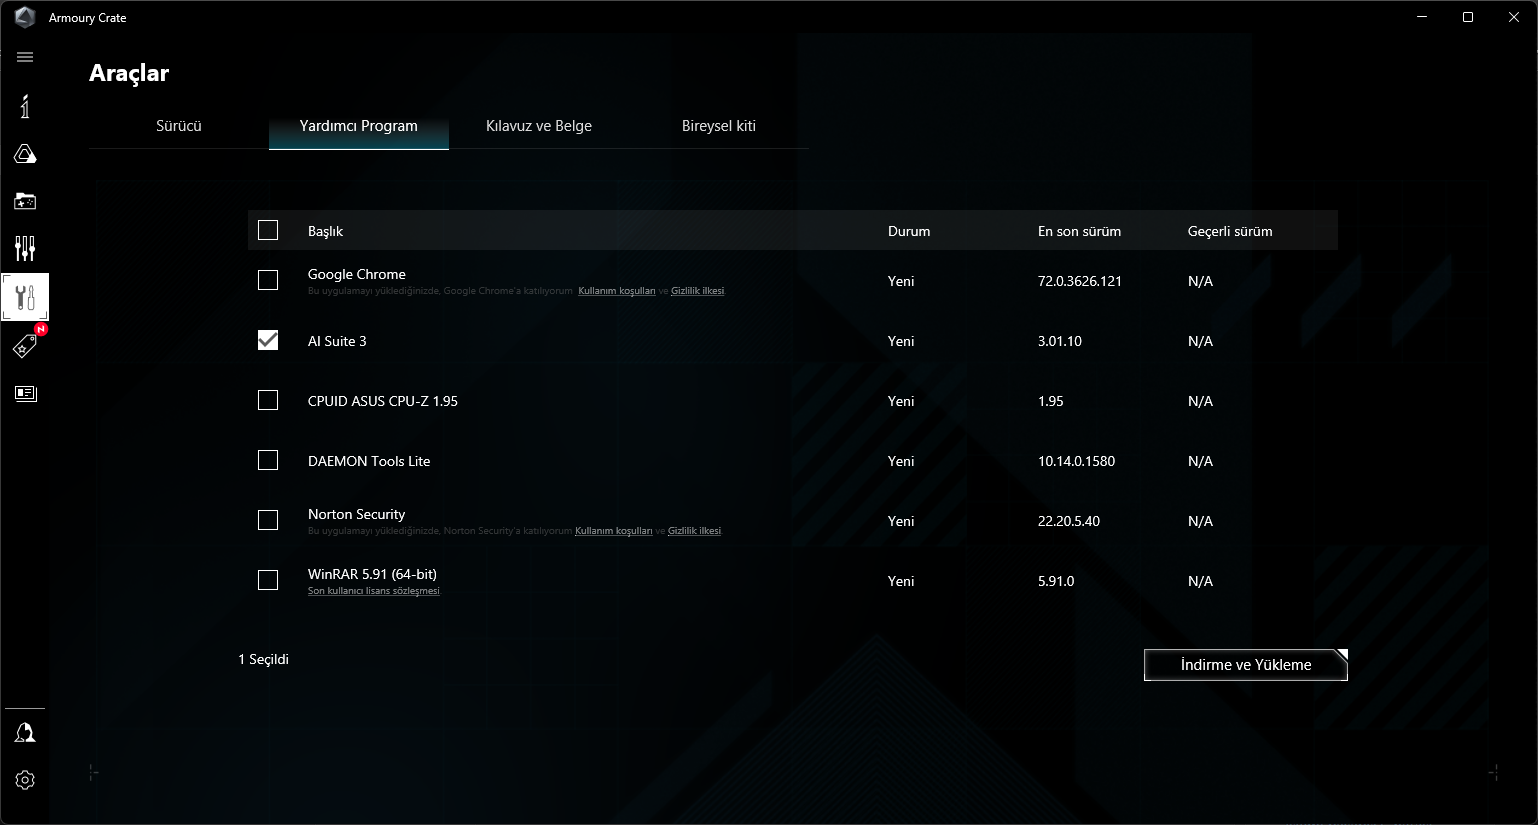Go to the Bireysel kiti tab

click(719, 126)
